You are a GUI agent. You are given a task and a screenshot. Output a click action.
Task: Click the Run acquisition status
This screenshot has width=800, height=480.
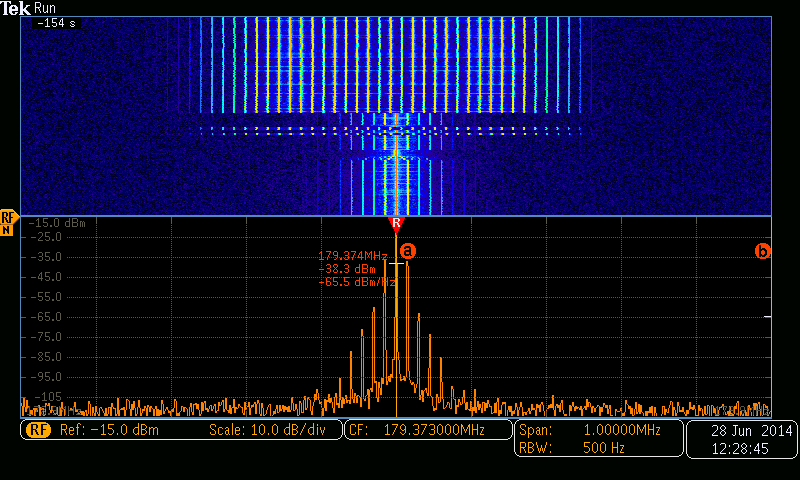[x=45, y=8]
